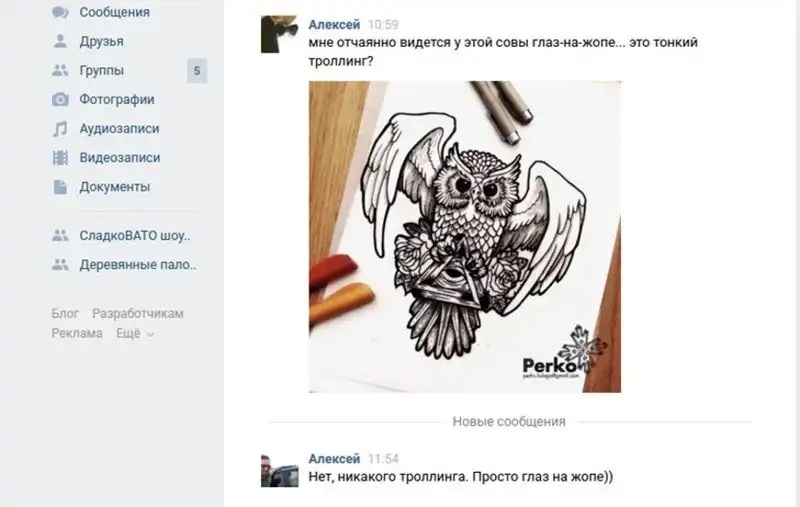Open the Документы file icon
Screen dimensions: 800x507
(x=60, y=187)
